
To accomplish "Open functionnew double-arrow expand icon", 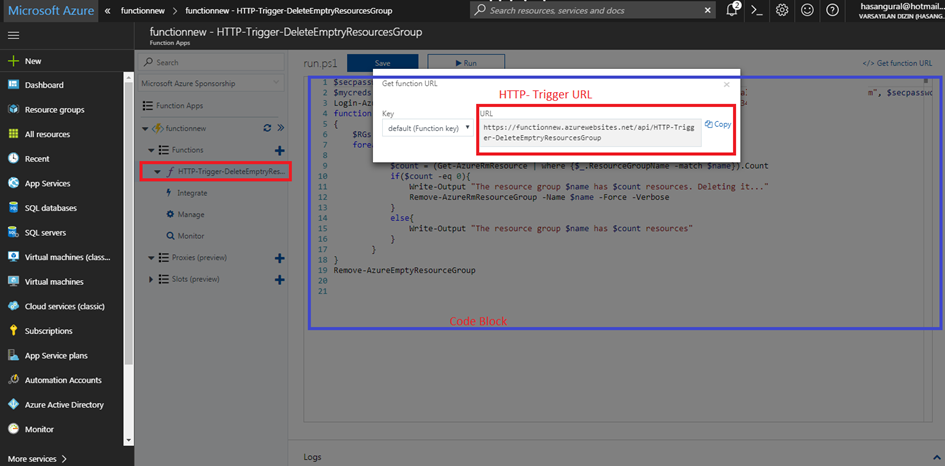I will pyautogui.click(x=280, y=128).
